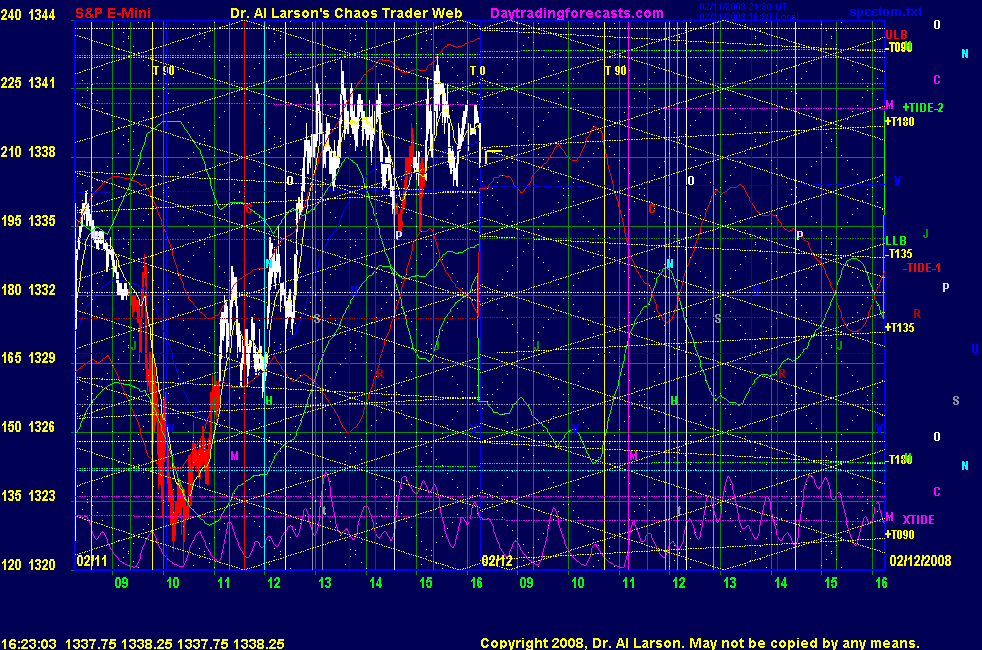Click the "02/11" date label inside the chart
Viewport: 982px width, 650px height.
(x=91, y=560)
